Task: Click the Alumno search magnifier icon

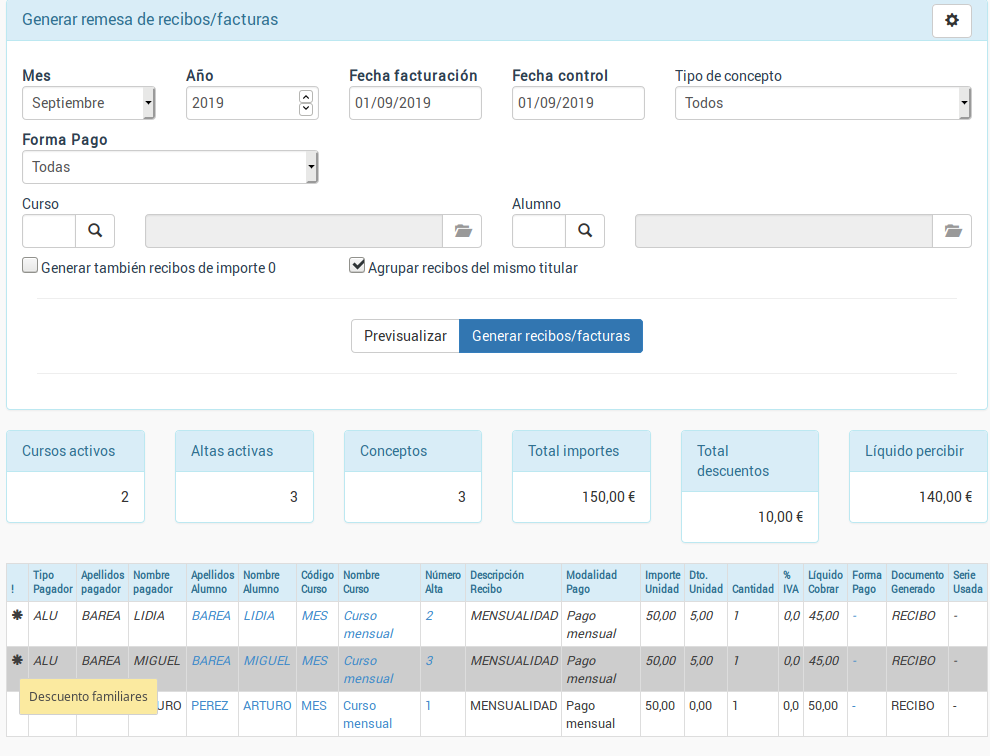Action: [x=585, y=231]
